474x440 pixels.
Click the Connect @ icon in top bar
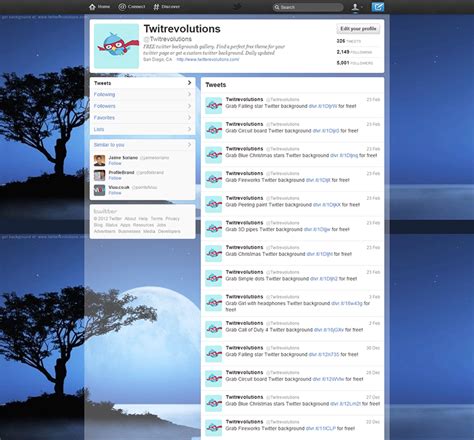point(122,7)
